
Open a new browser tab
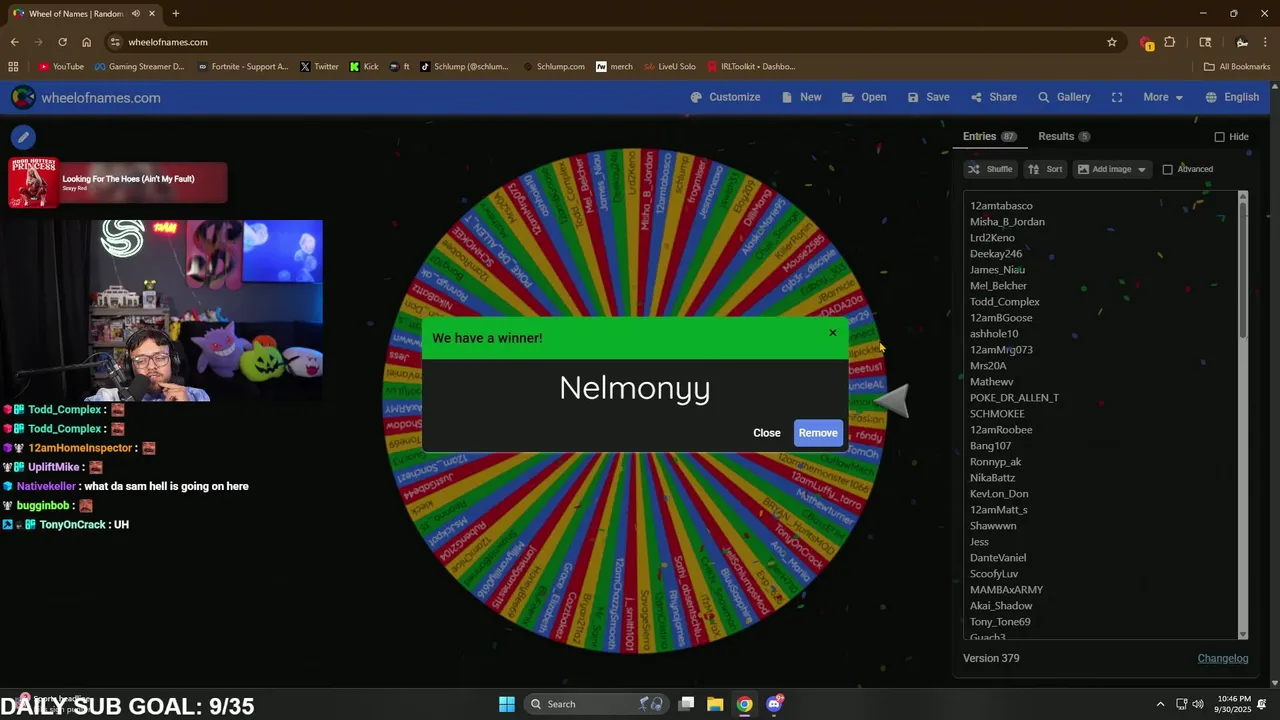coord(175,14)
